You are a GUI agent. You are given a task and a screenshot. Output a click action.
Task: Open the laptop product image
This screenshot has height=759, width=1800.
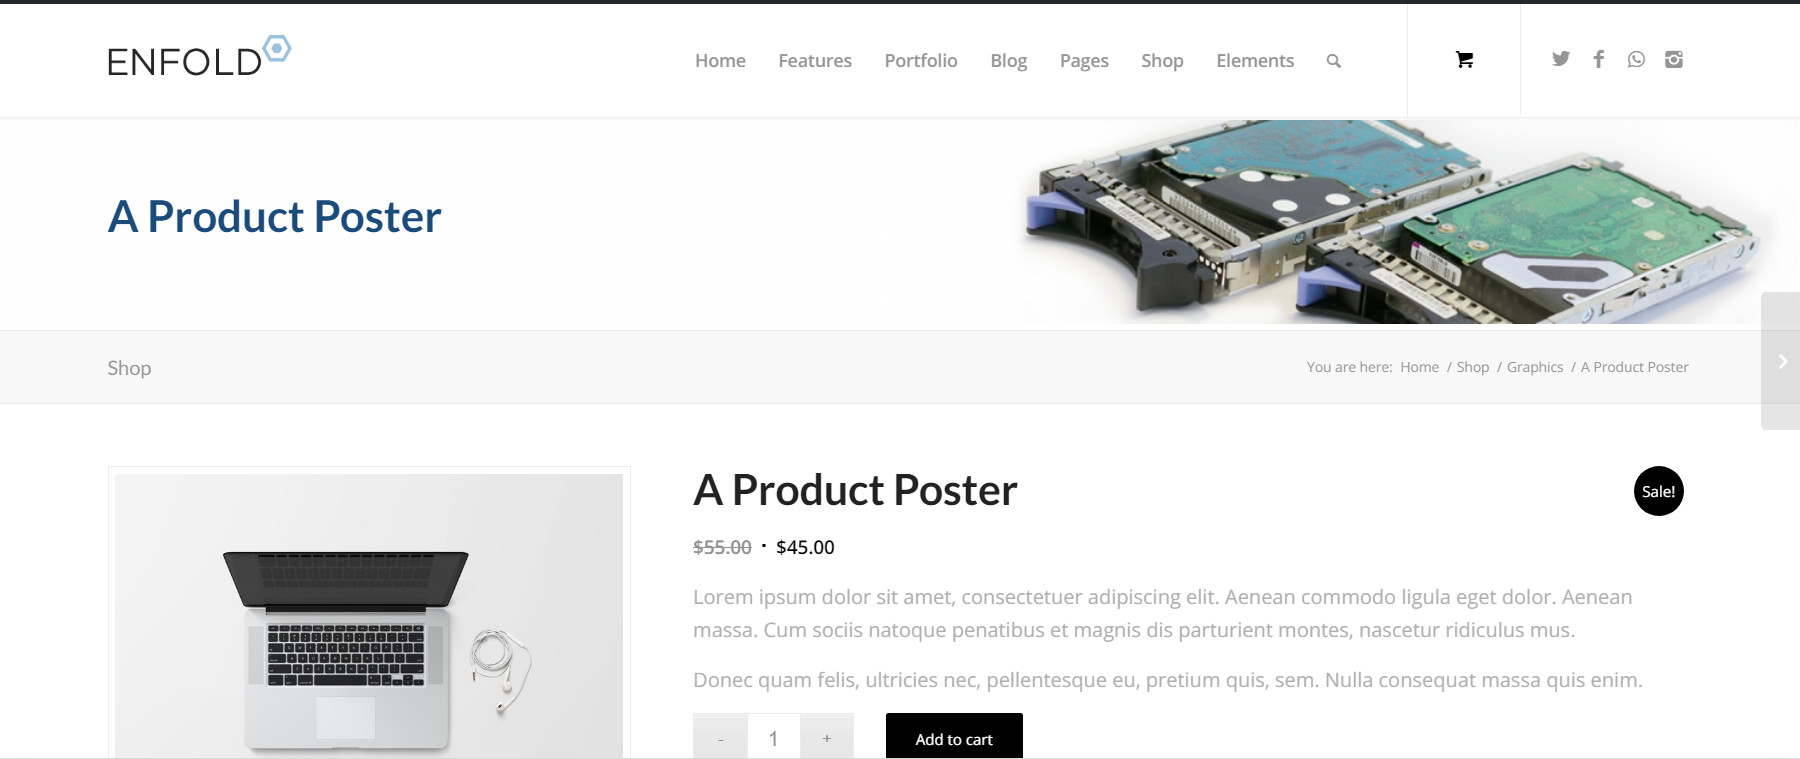click(369, 615)
